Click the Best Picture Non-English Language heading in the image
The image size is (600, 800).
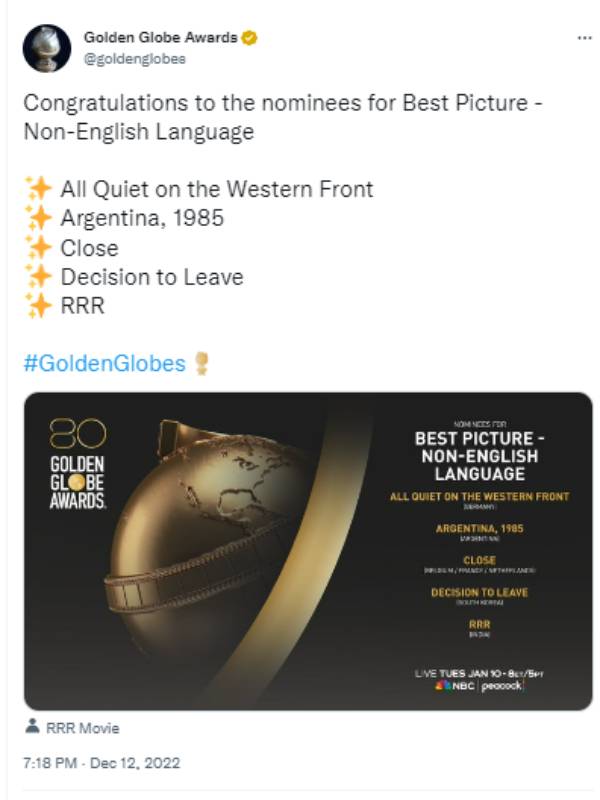click(480, 456)
